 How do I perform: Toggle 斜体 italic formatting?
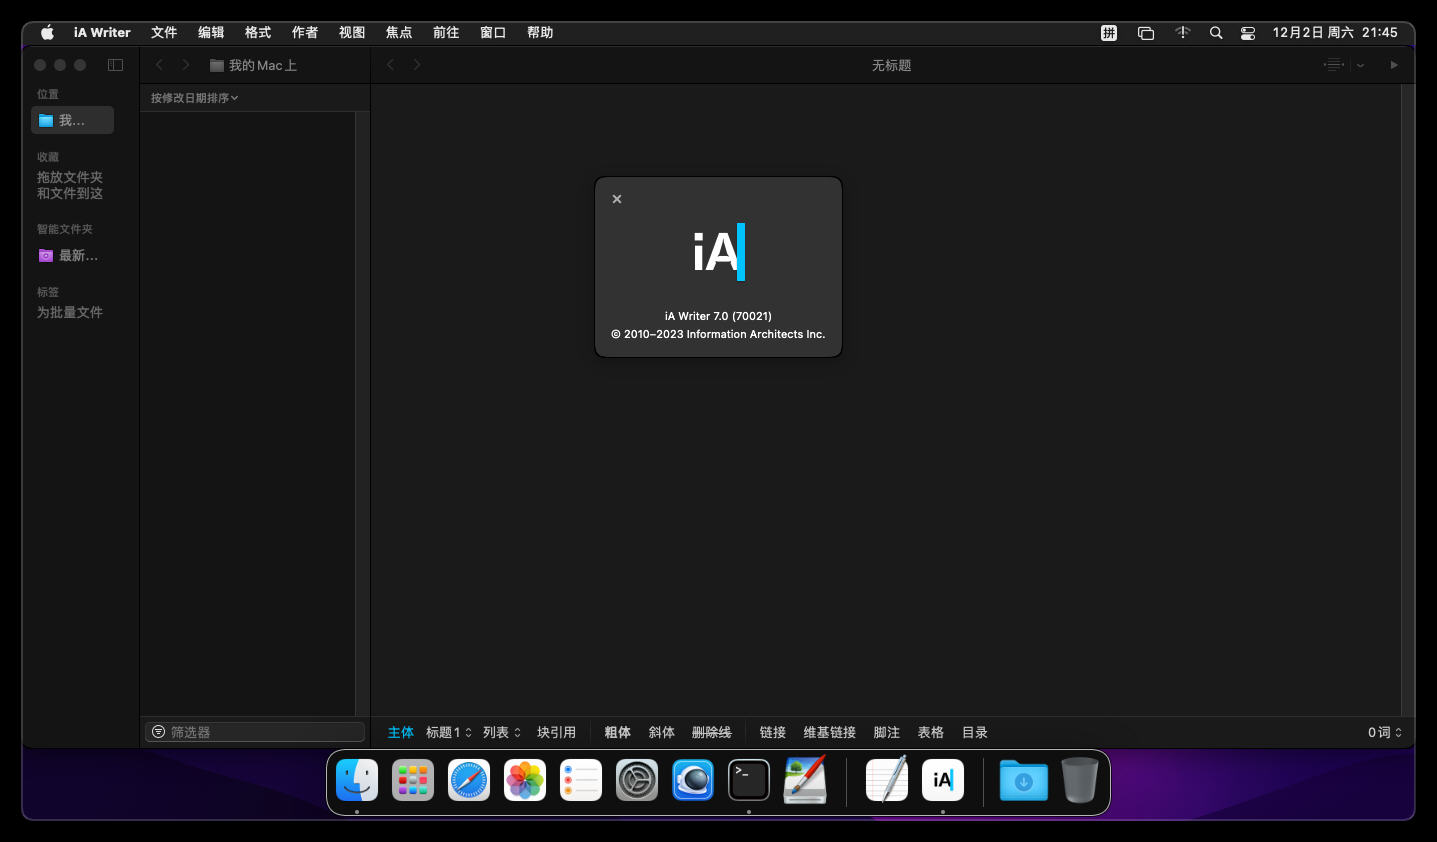coord(662,732)
